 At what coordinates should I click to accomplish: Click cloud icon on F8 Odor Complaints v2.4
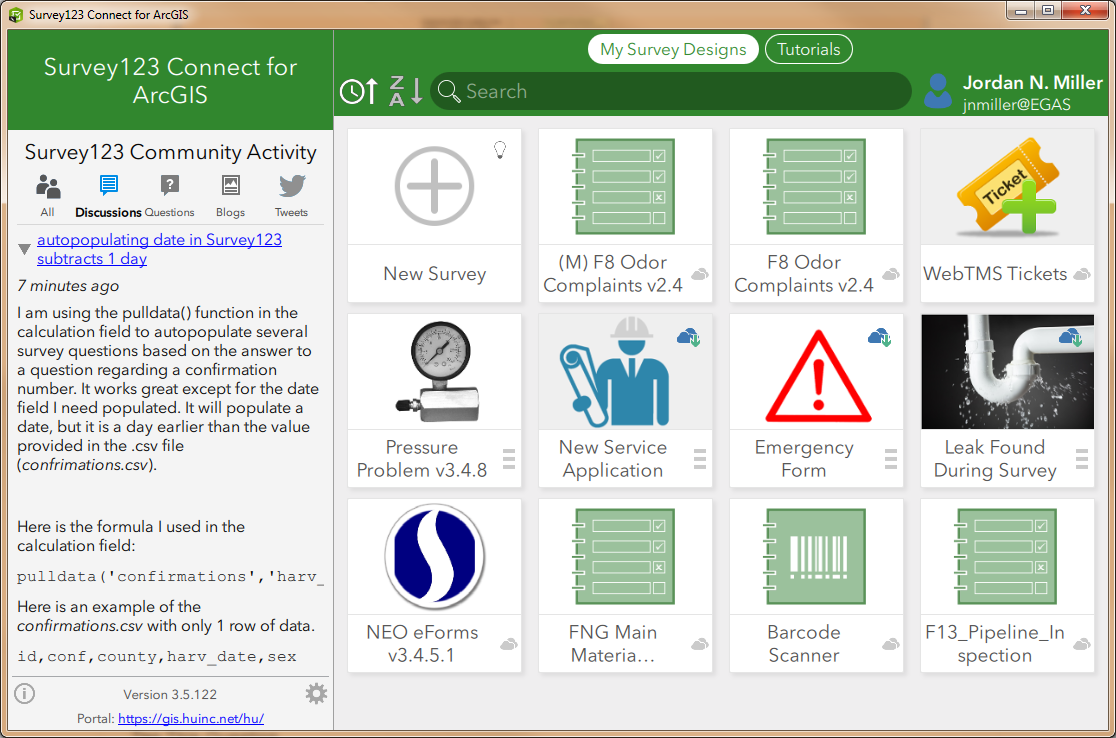pyautogui.click(x=890, y=274)
